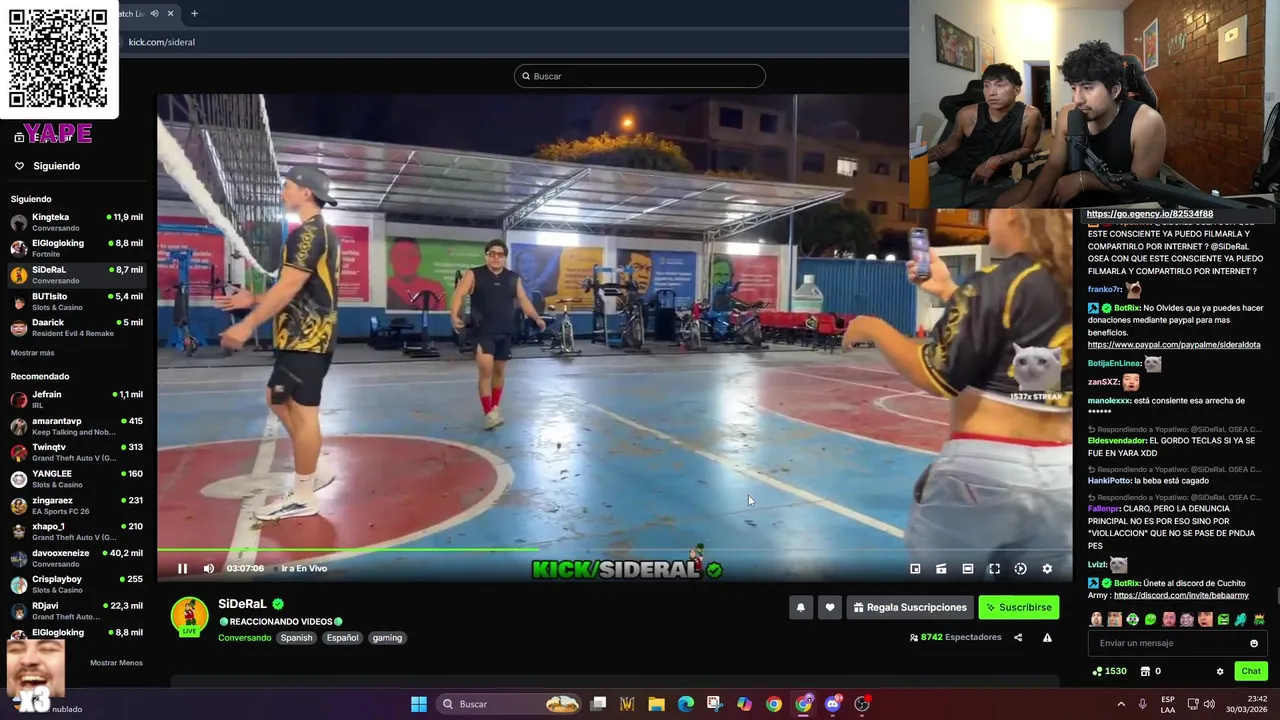Click the green 'Chat' send button
The width and height of the screenshot is (1280, 720).
(x=1251, y=671)
